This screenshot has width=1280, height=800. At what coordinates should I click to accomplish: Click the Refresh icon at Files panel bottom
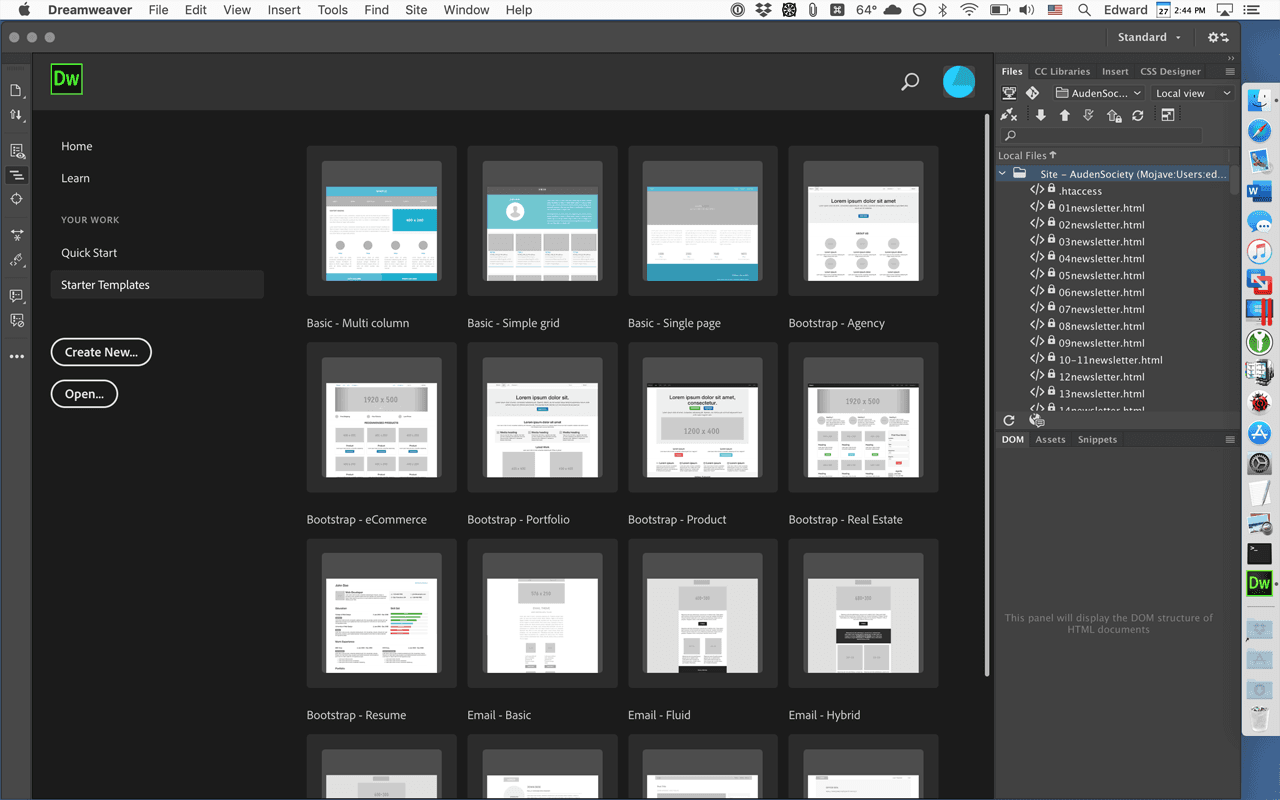[x=1009, y=420]
